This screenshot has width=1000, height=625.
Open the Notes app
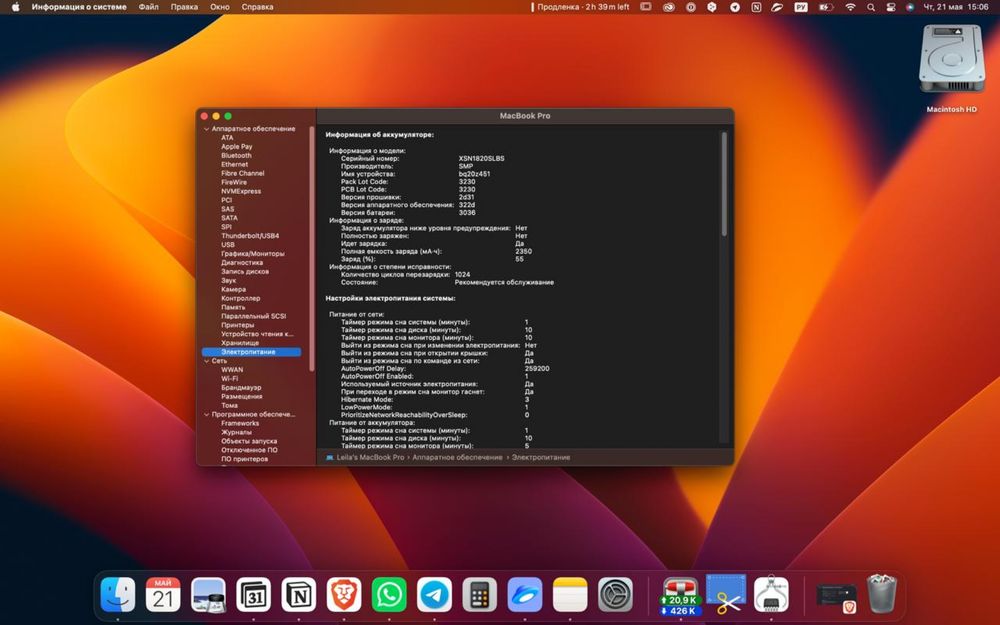click(570, 594)
